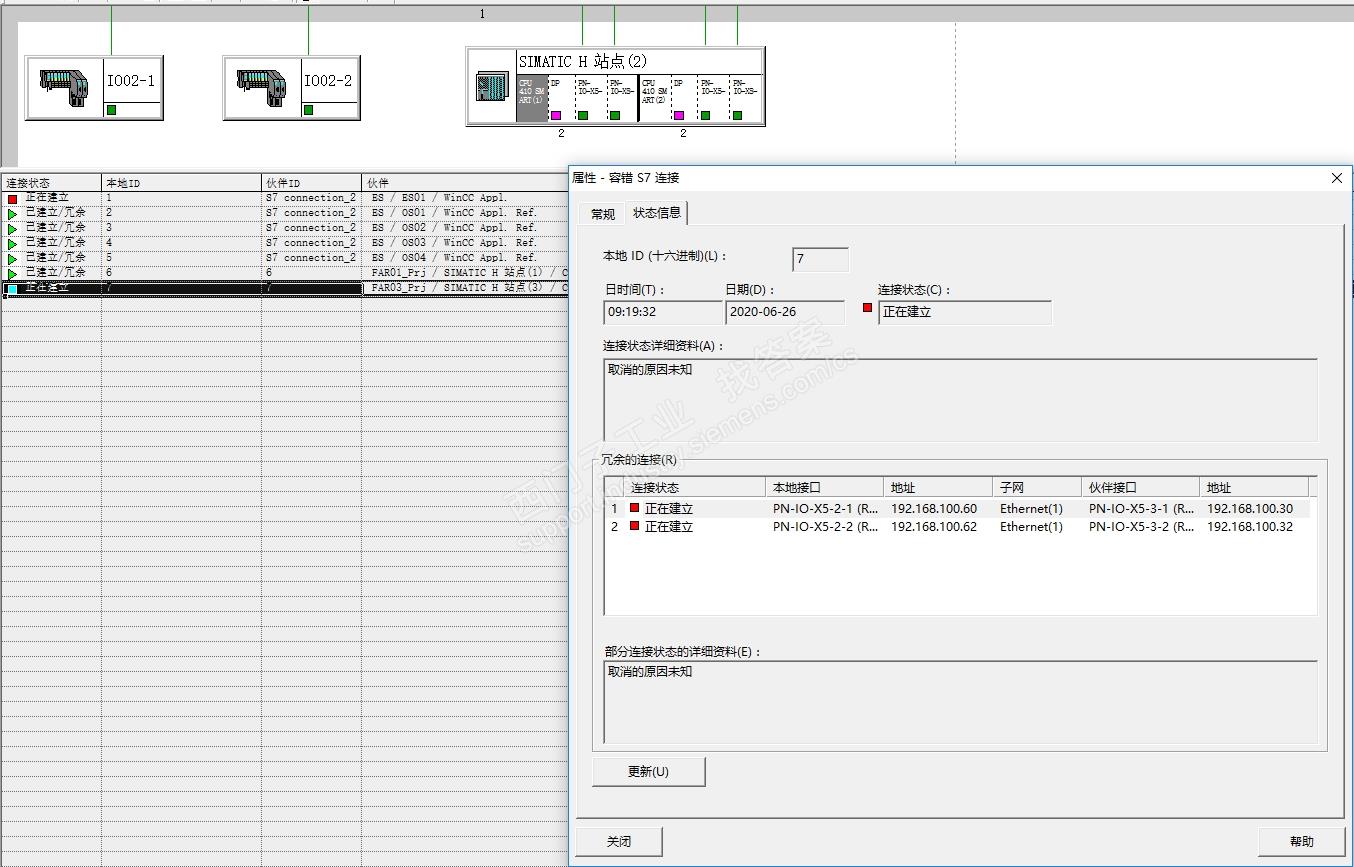Click the 帮助 button
This screenshot has height=867, width=1354.
point(1301,841)
